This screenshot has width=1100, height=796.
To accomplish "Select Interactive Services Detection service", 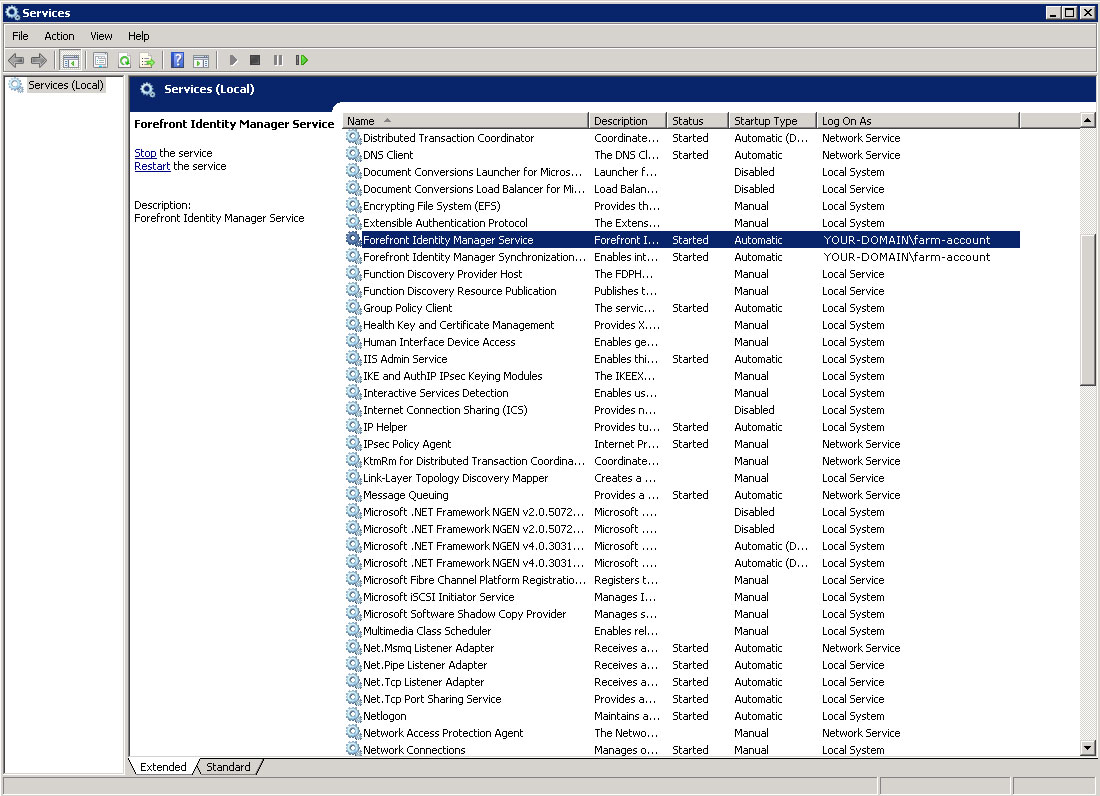I will point(680,393).
